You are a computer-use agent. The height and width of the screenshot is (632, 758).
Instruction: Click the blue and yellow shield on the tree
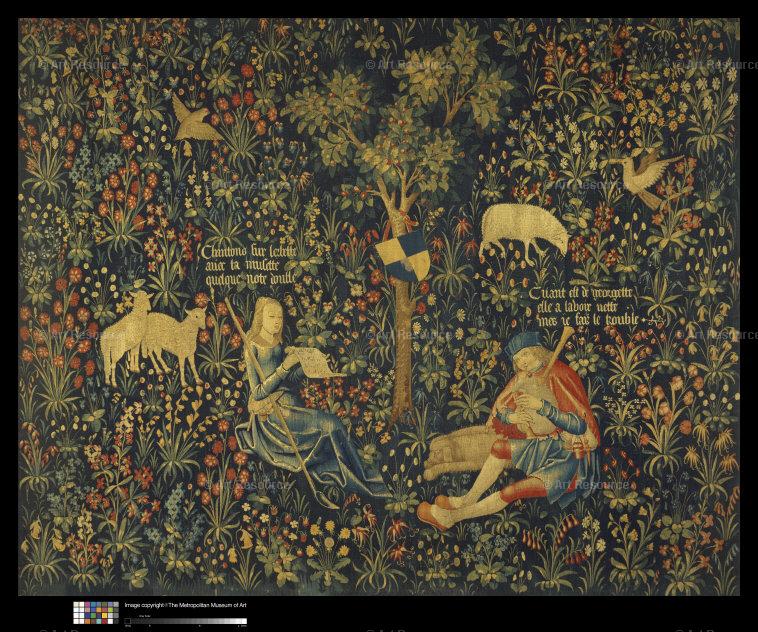[x=402, y=255]
